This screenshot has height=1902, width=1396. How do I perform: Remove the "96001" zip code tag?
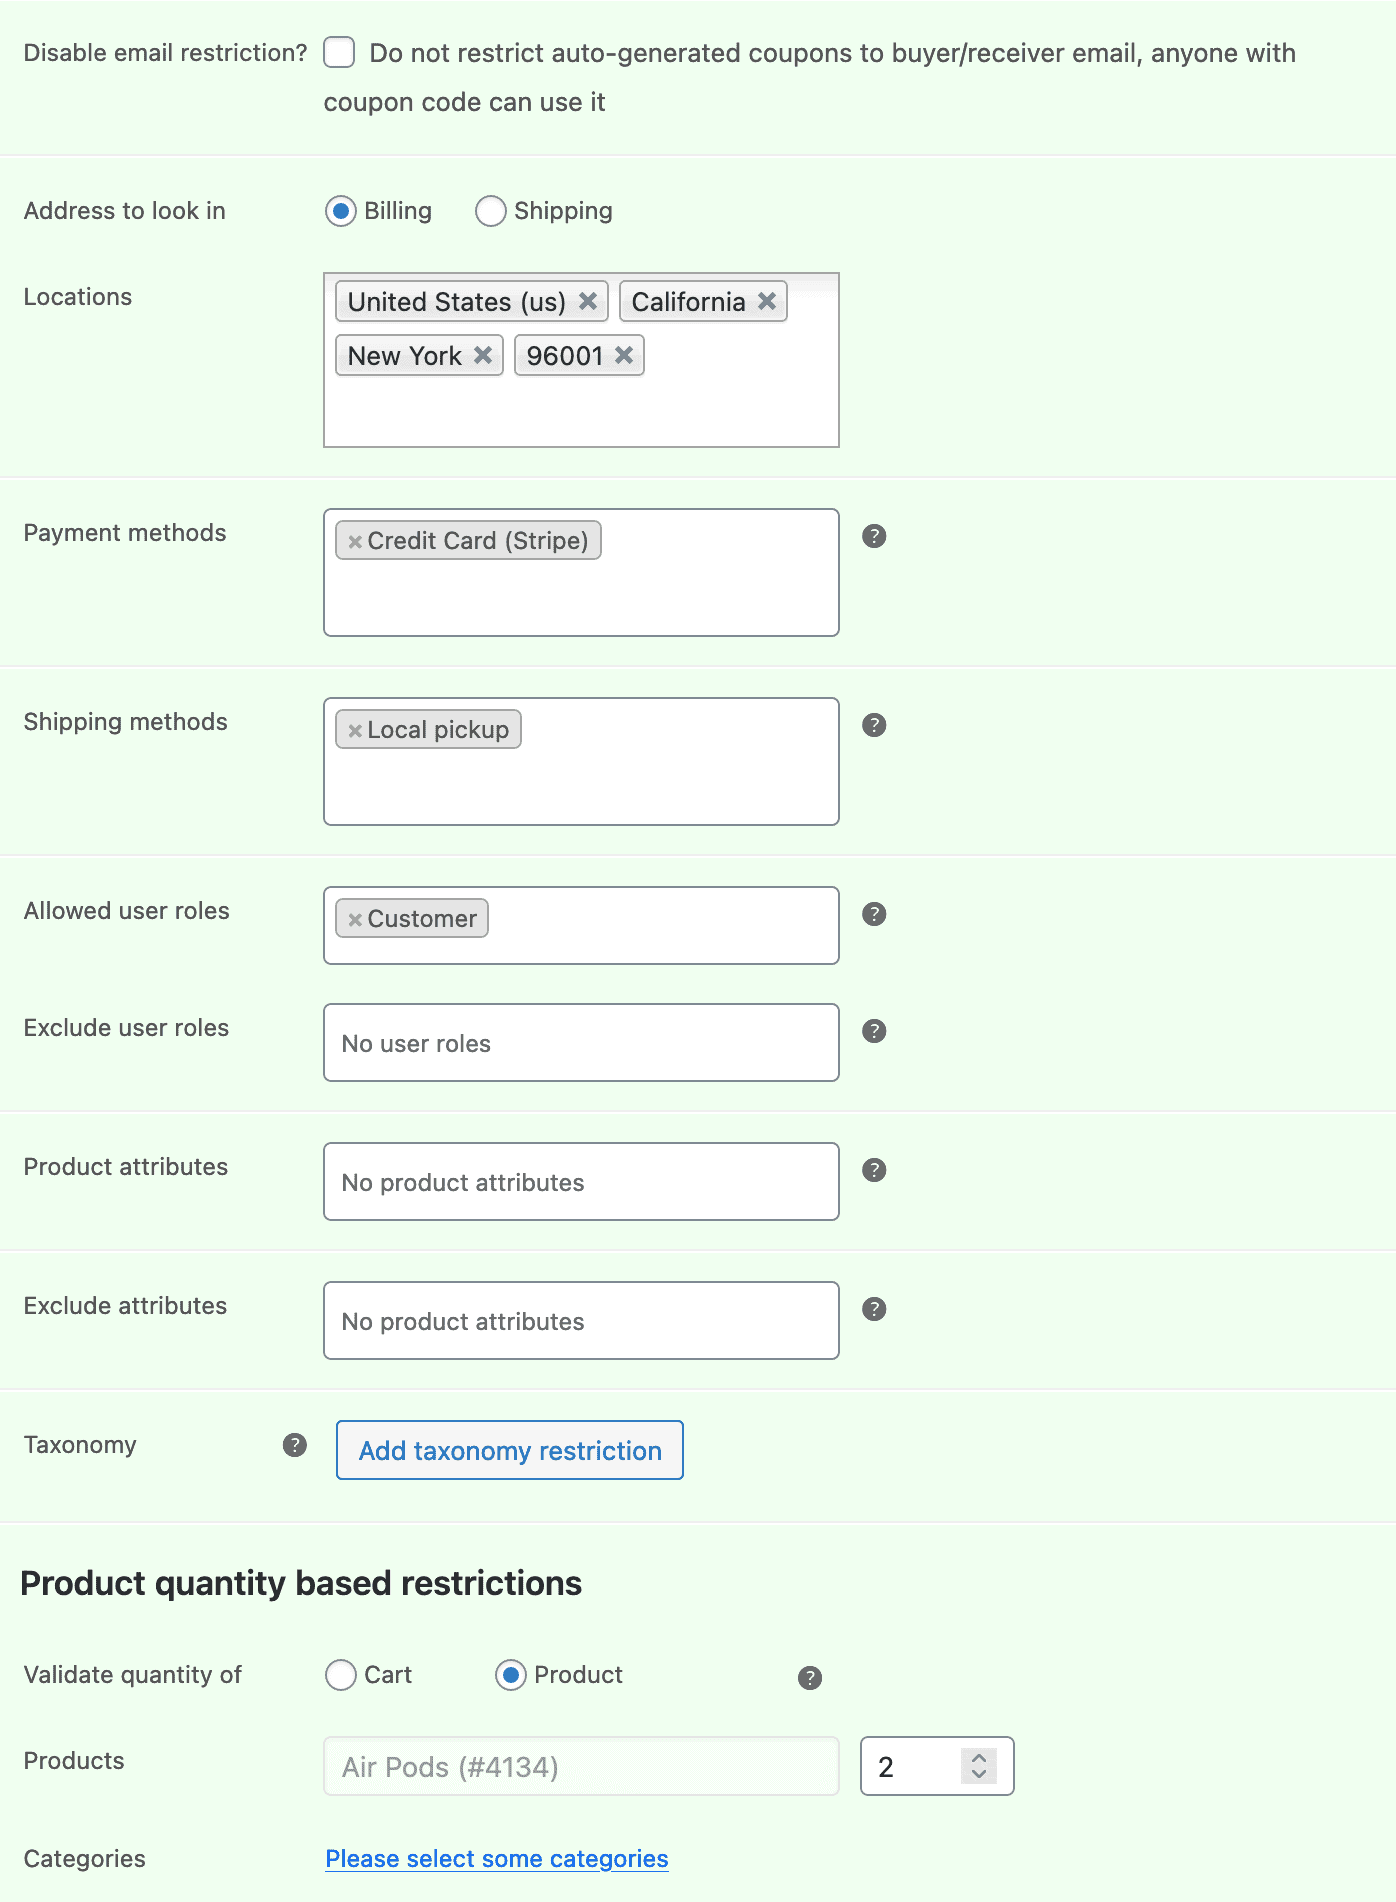point(625,355)
